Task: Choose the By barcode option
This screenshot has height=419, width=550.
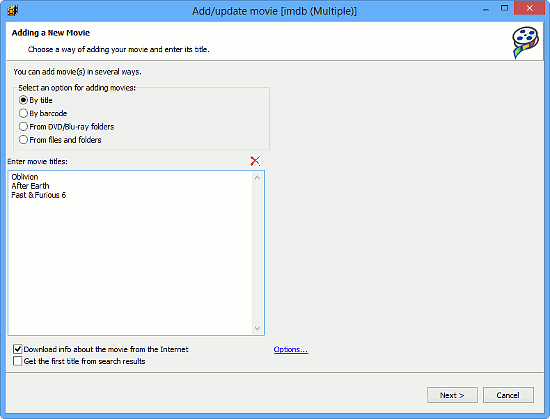Action: click(x=23, y=113)
